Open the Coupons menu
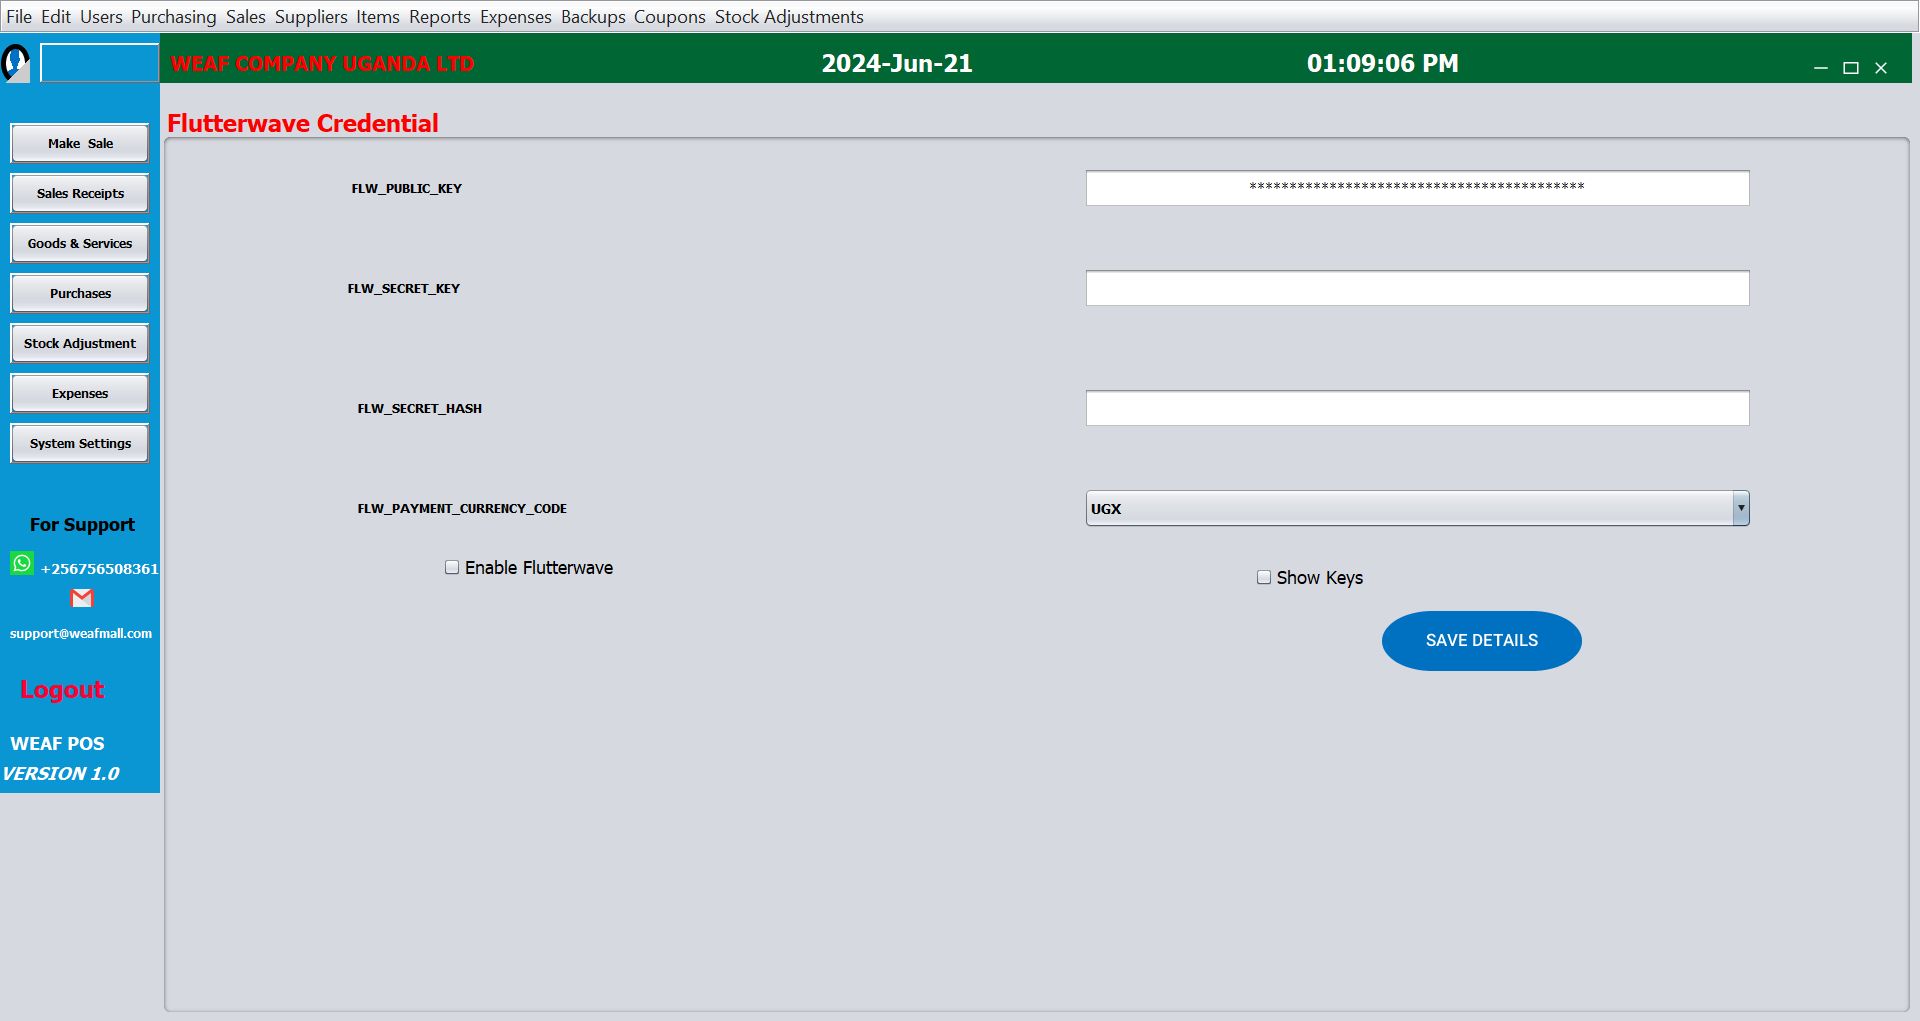This screenshot has width=1920, height=1021. point(670,17)
